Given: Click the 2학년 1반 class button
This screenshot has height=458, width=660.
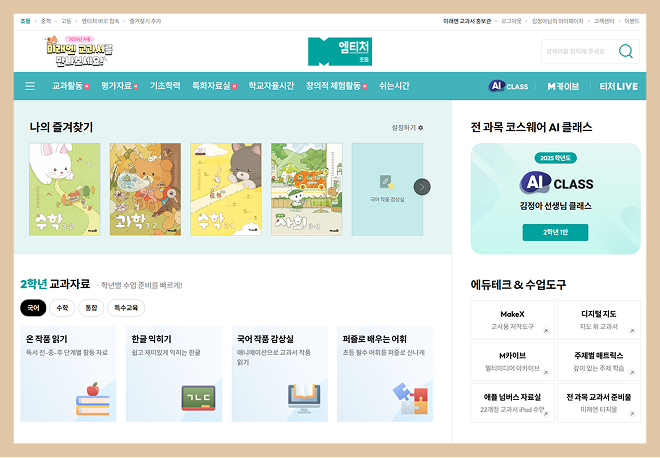Looking at the screenshot, I should pyautogui.click(x=555, y=232).
